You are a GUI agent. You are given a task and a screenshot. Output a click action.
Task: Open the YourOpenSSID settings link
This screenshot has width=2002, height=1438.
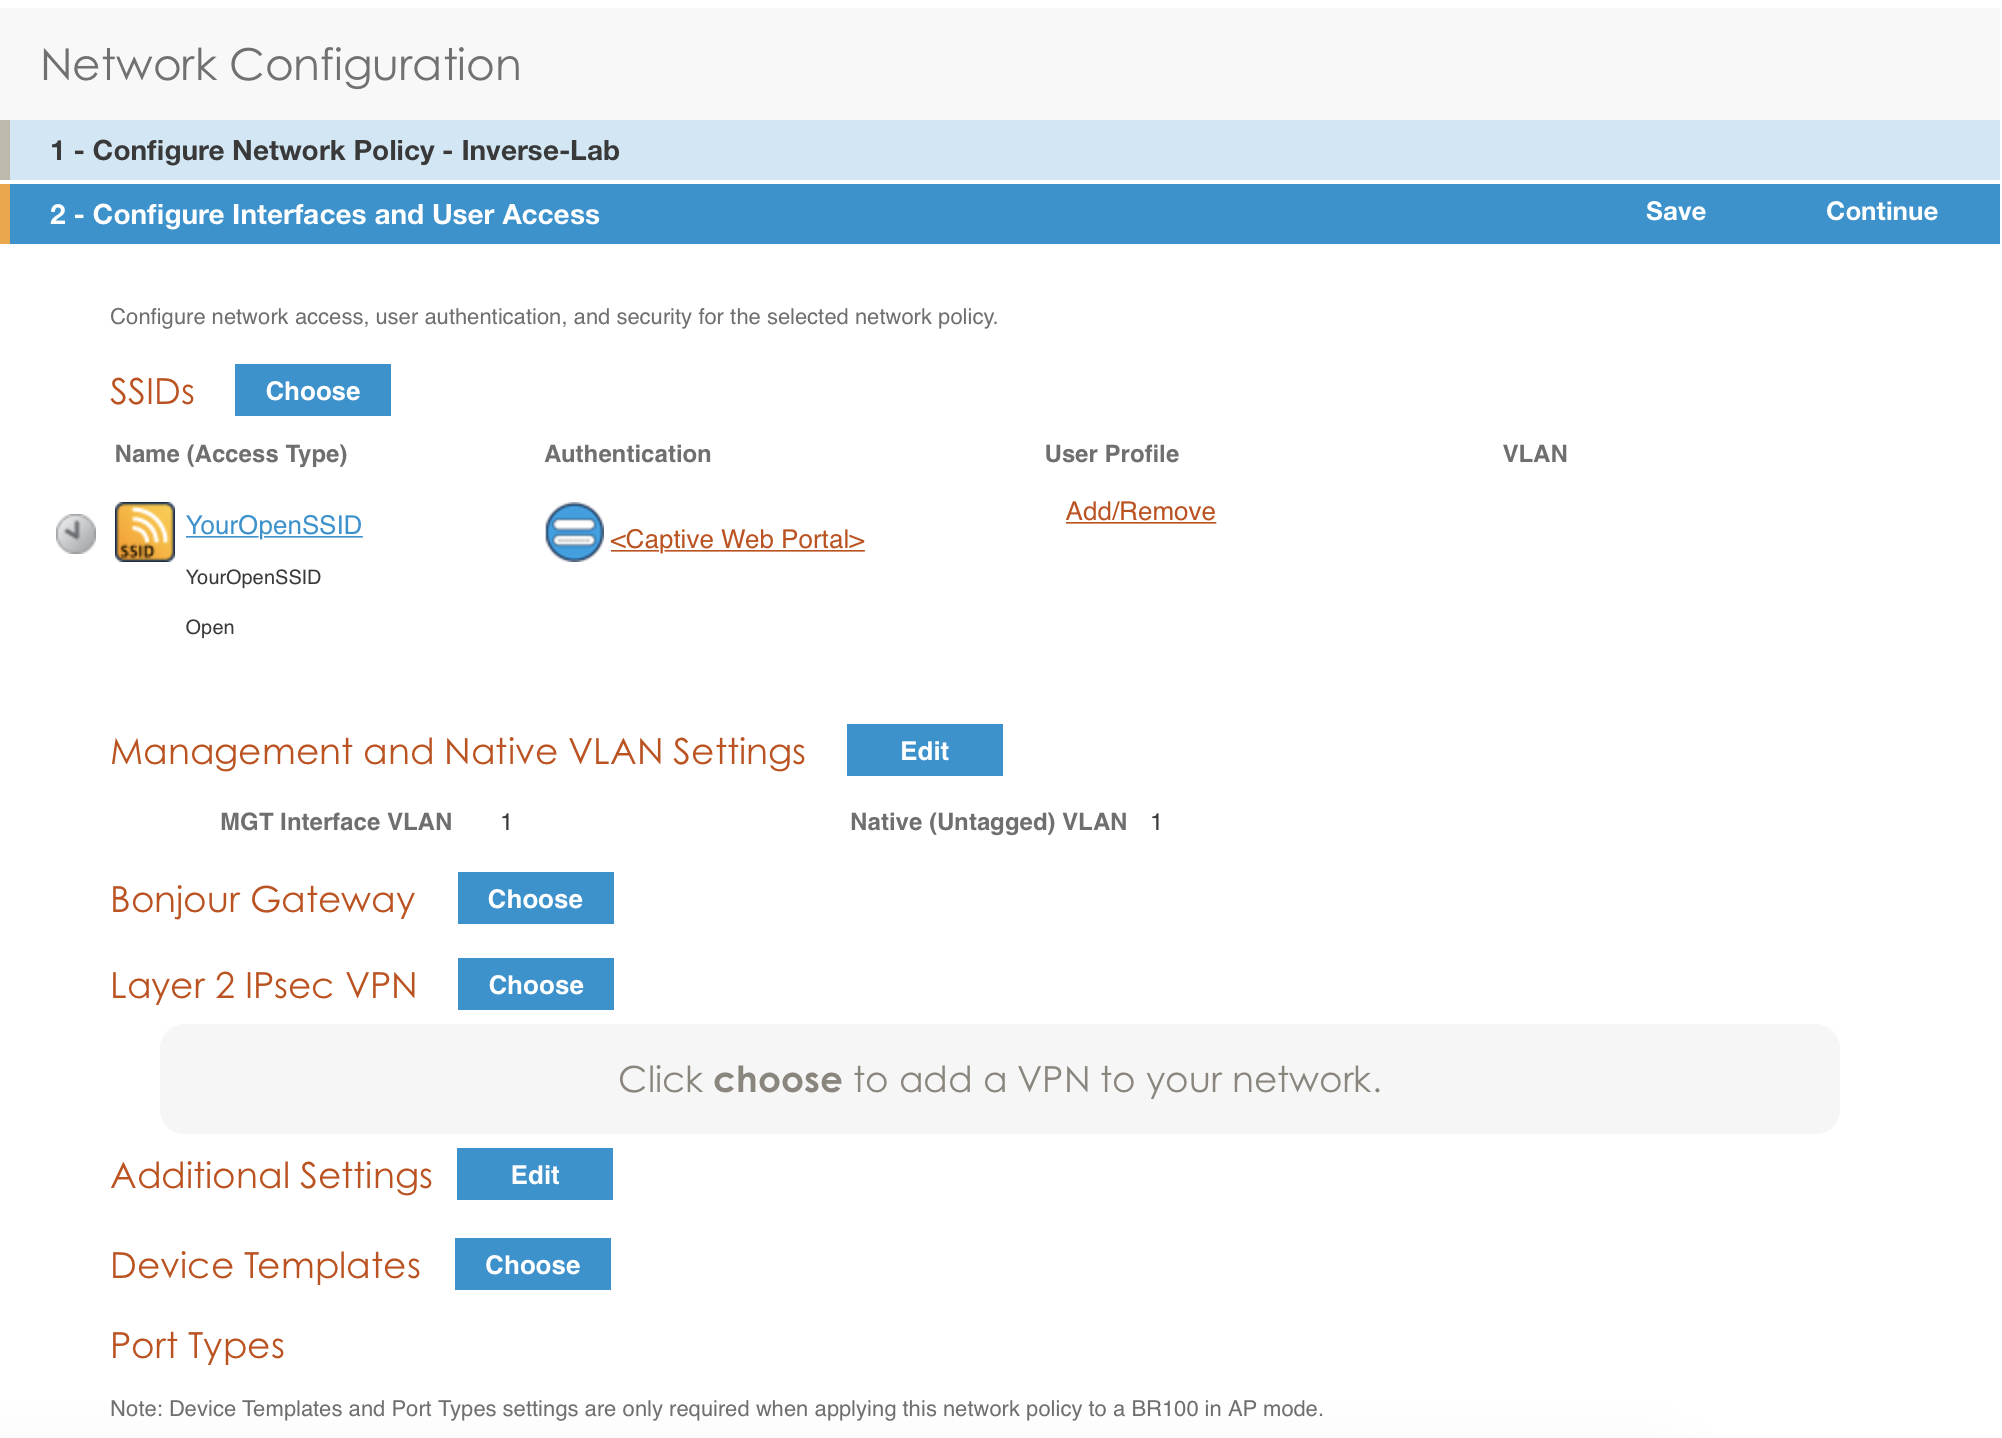(x=274, y=524)
